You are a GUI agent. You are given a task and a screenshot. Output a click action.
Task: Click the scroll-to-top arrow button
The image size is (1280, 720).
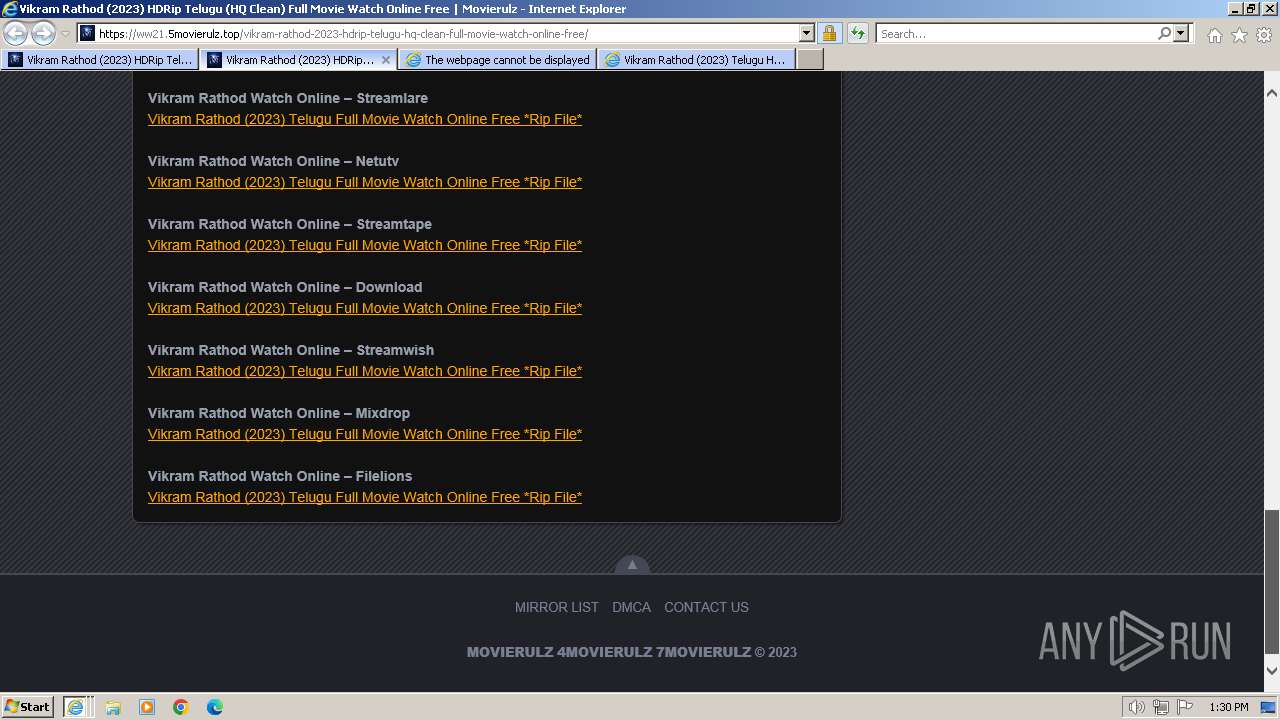pos(632,565)
